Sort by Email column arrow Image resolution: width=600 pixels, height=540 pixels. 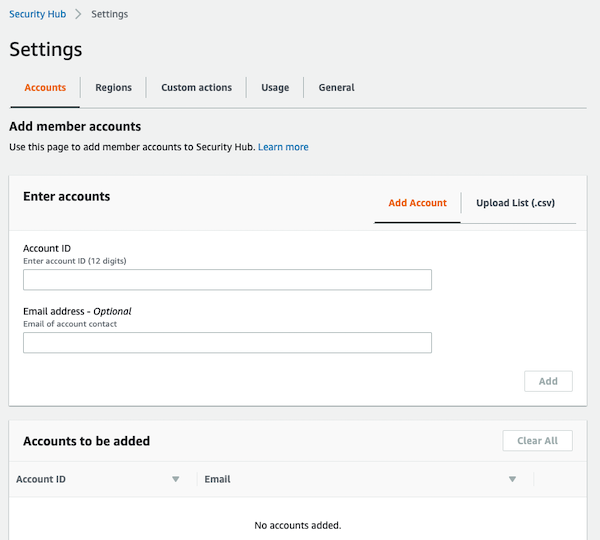(512, 479)
